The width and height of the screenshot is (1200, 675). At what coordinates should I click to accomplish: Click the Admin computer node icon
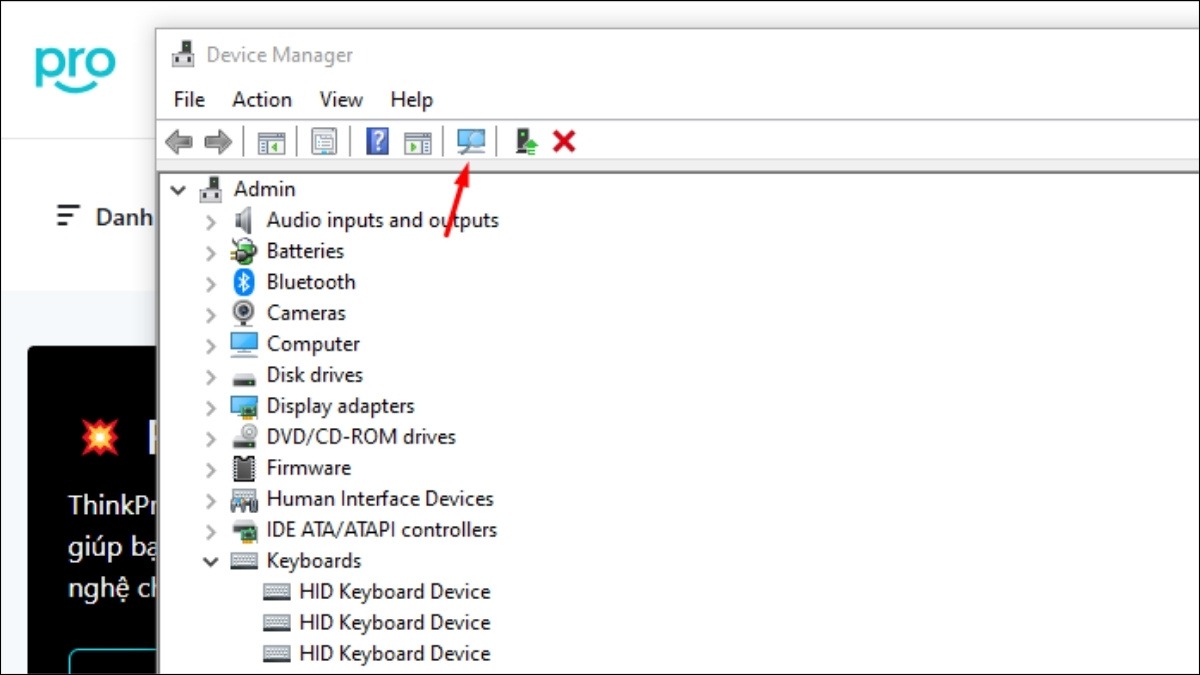(211, 189)
